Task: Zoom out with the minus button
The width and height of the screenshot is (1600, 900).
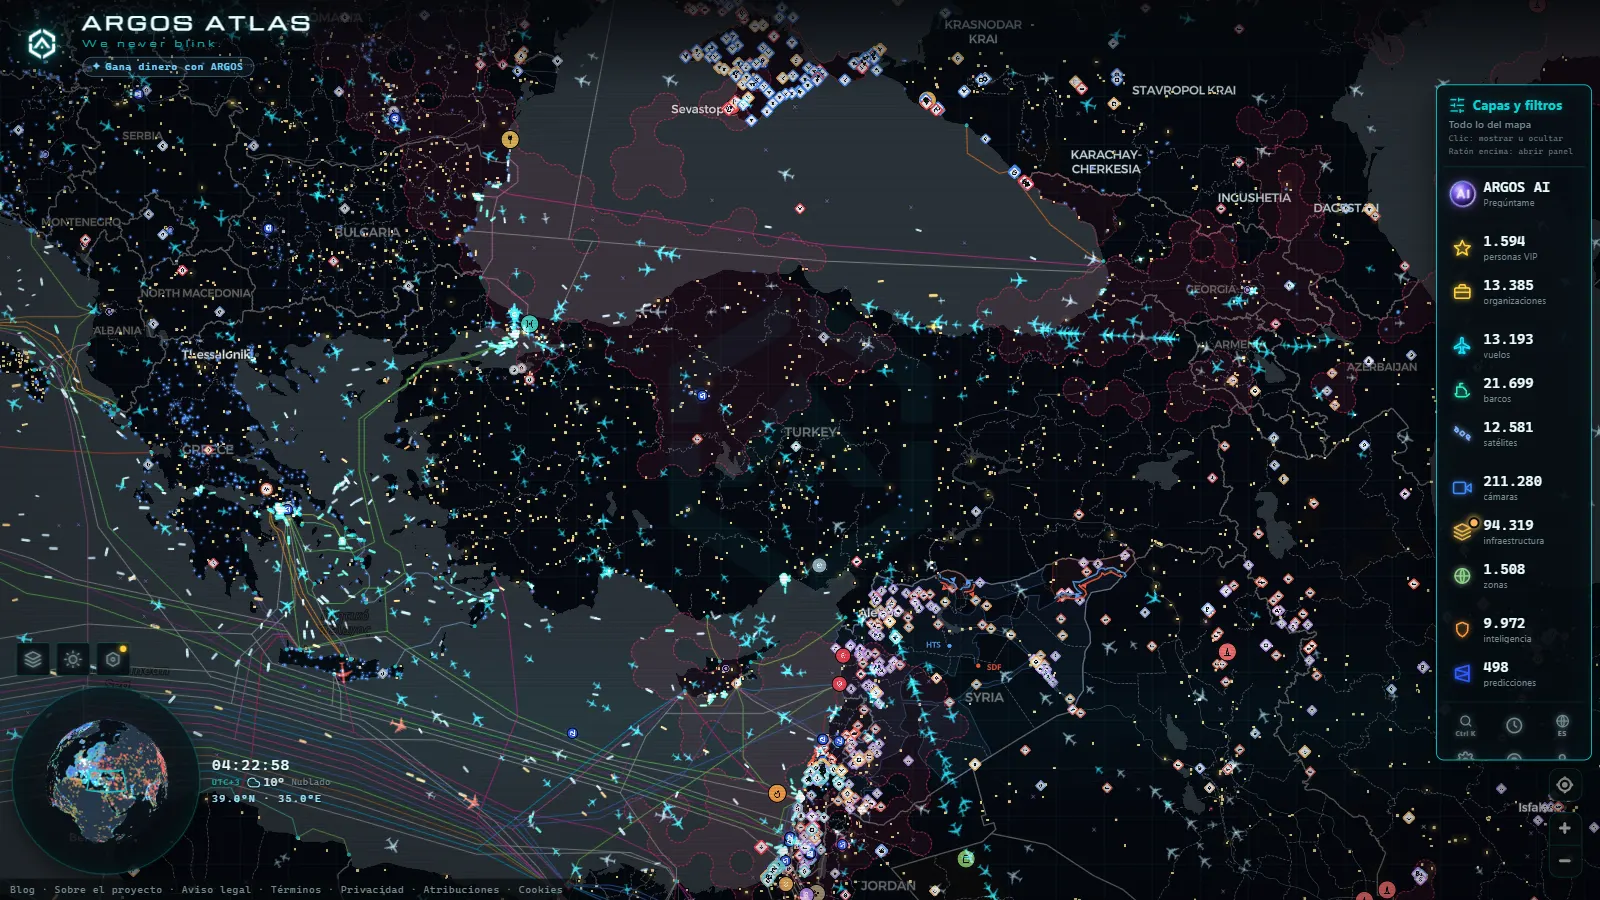Action: [x=1565, y=860]
